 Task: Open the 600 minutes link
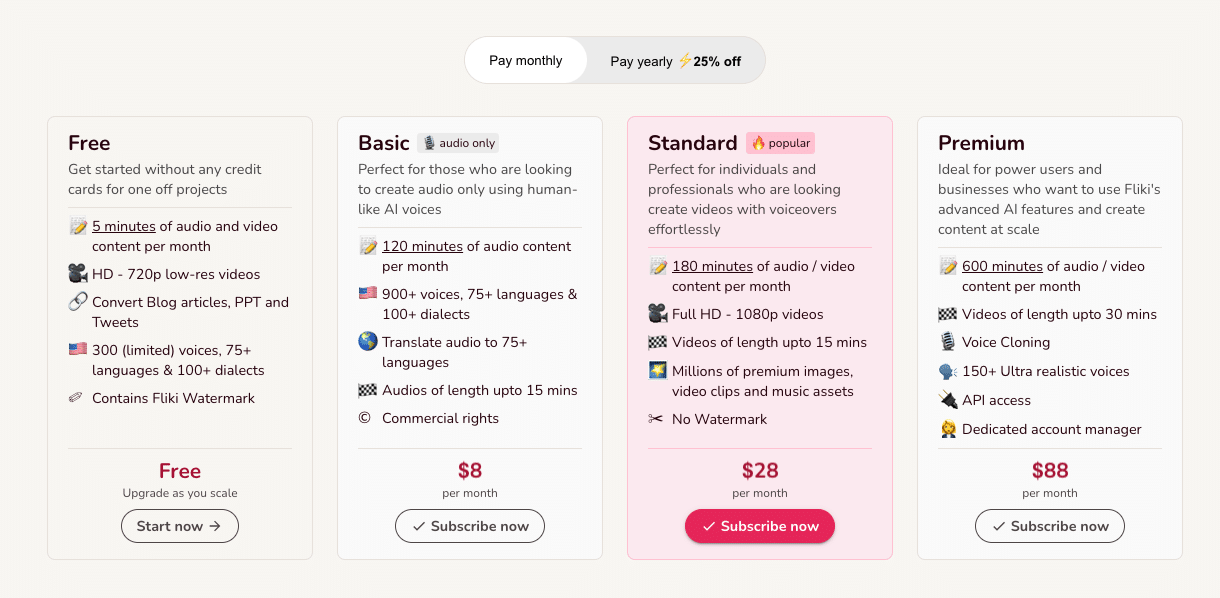tap(1002, 266)
